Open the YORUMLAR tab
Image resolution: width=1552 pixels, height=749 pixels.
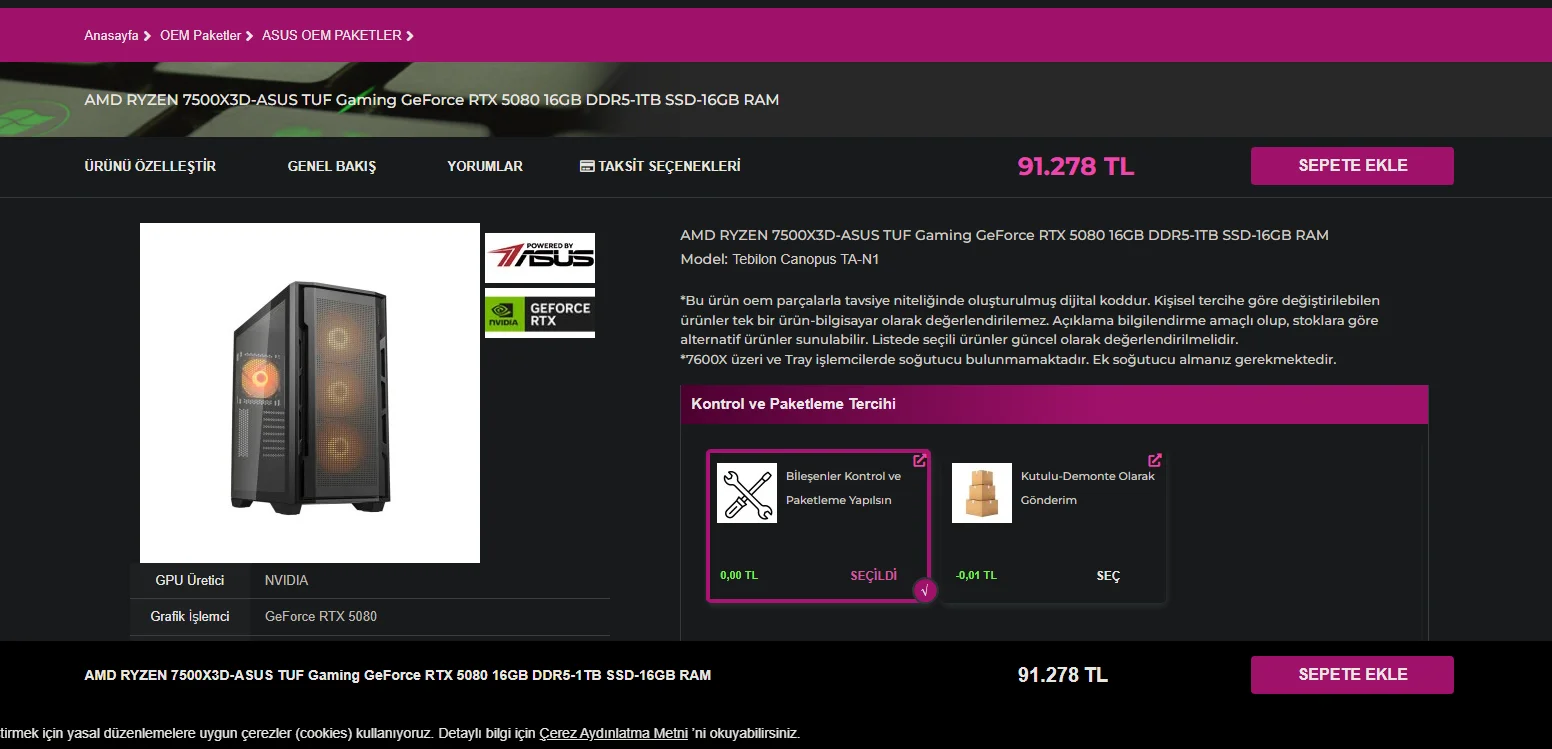485,166
